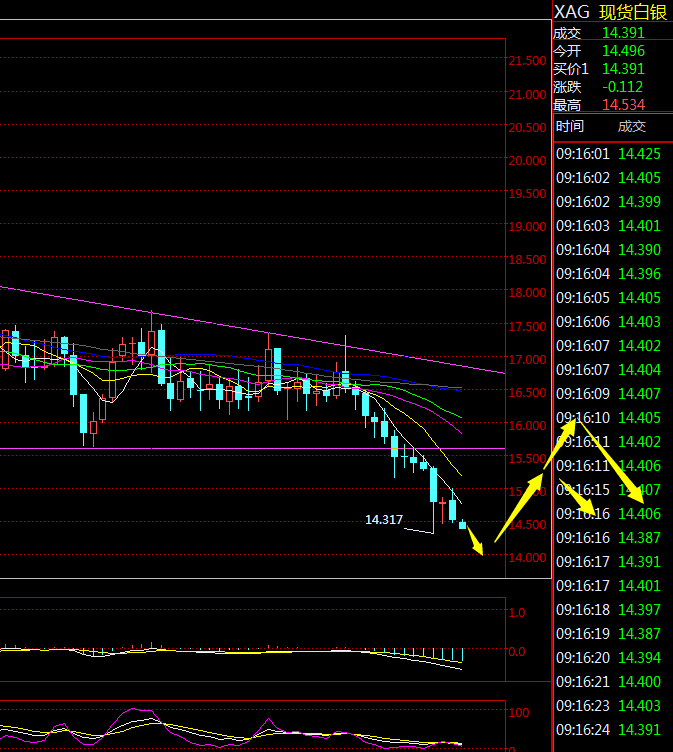This screenshot has height=752, width=673.
Task: Select the tick row 09:16:02 14.399
Action: 608,202
